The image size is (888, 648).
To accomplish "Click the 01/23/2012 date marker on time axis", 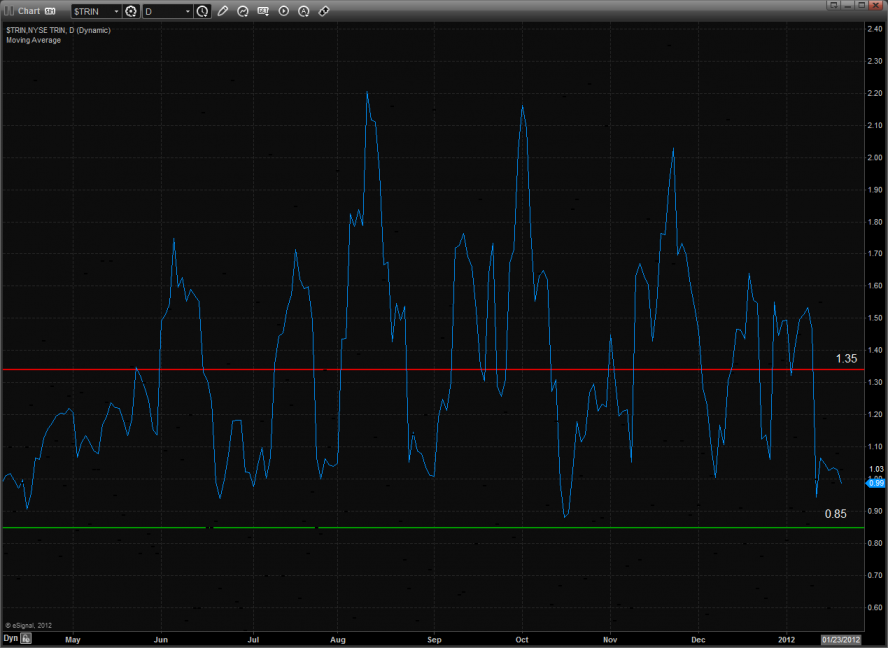I will (841, 640).
